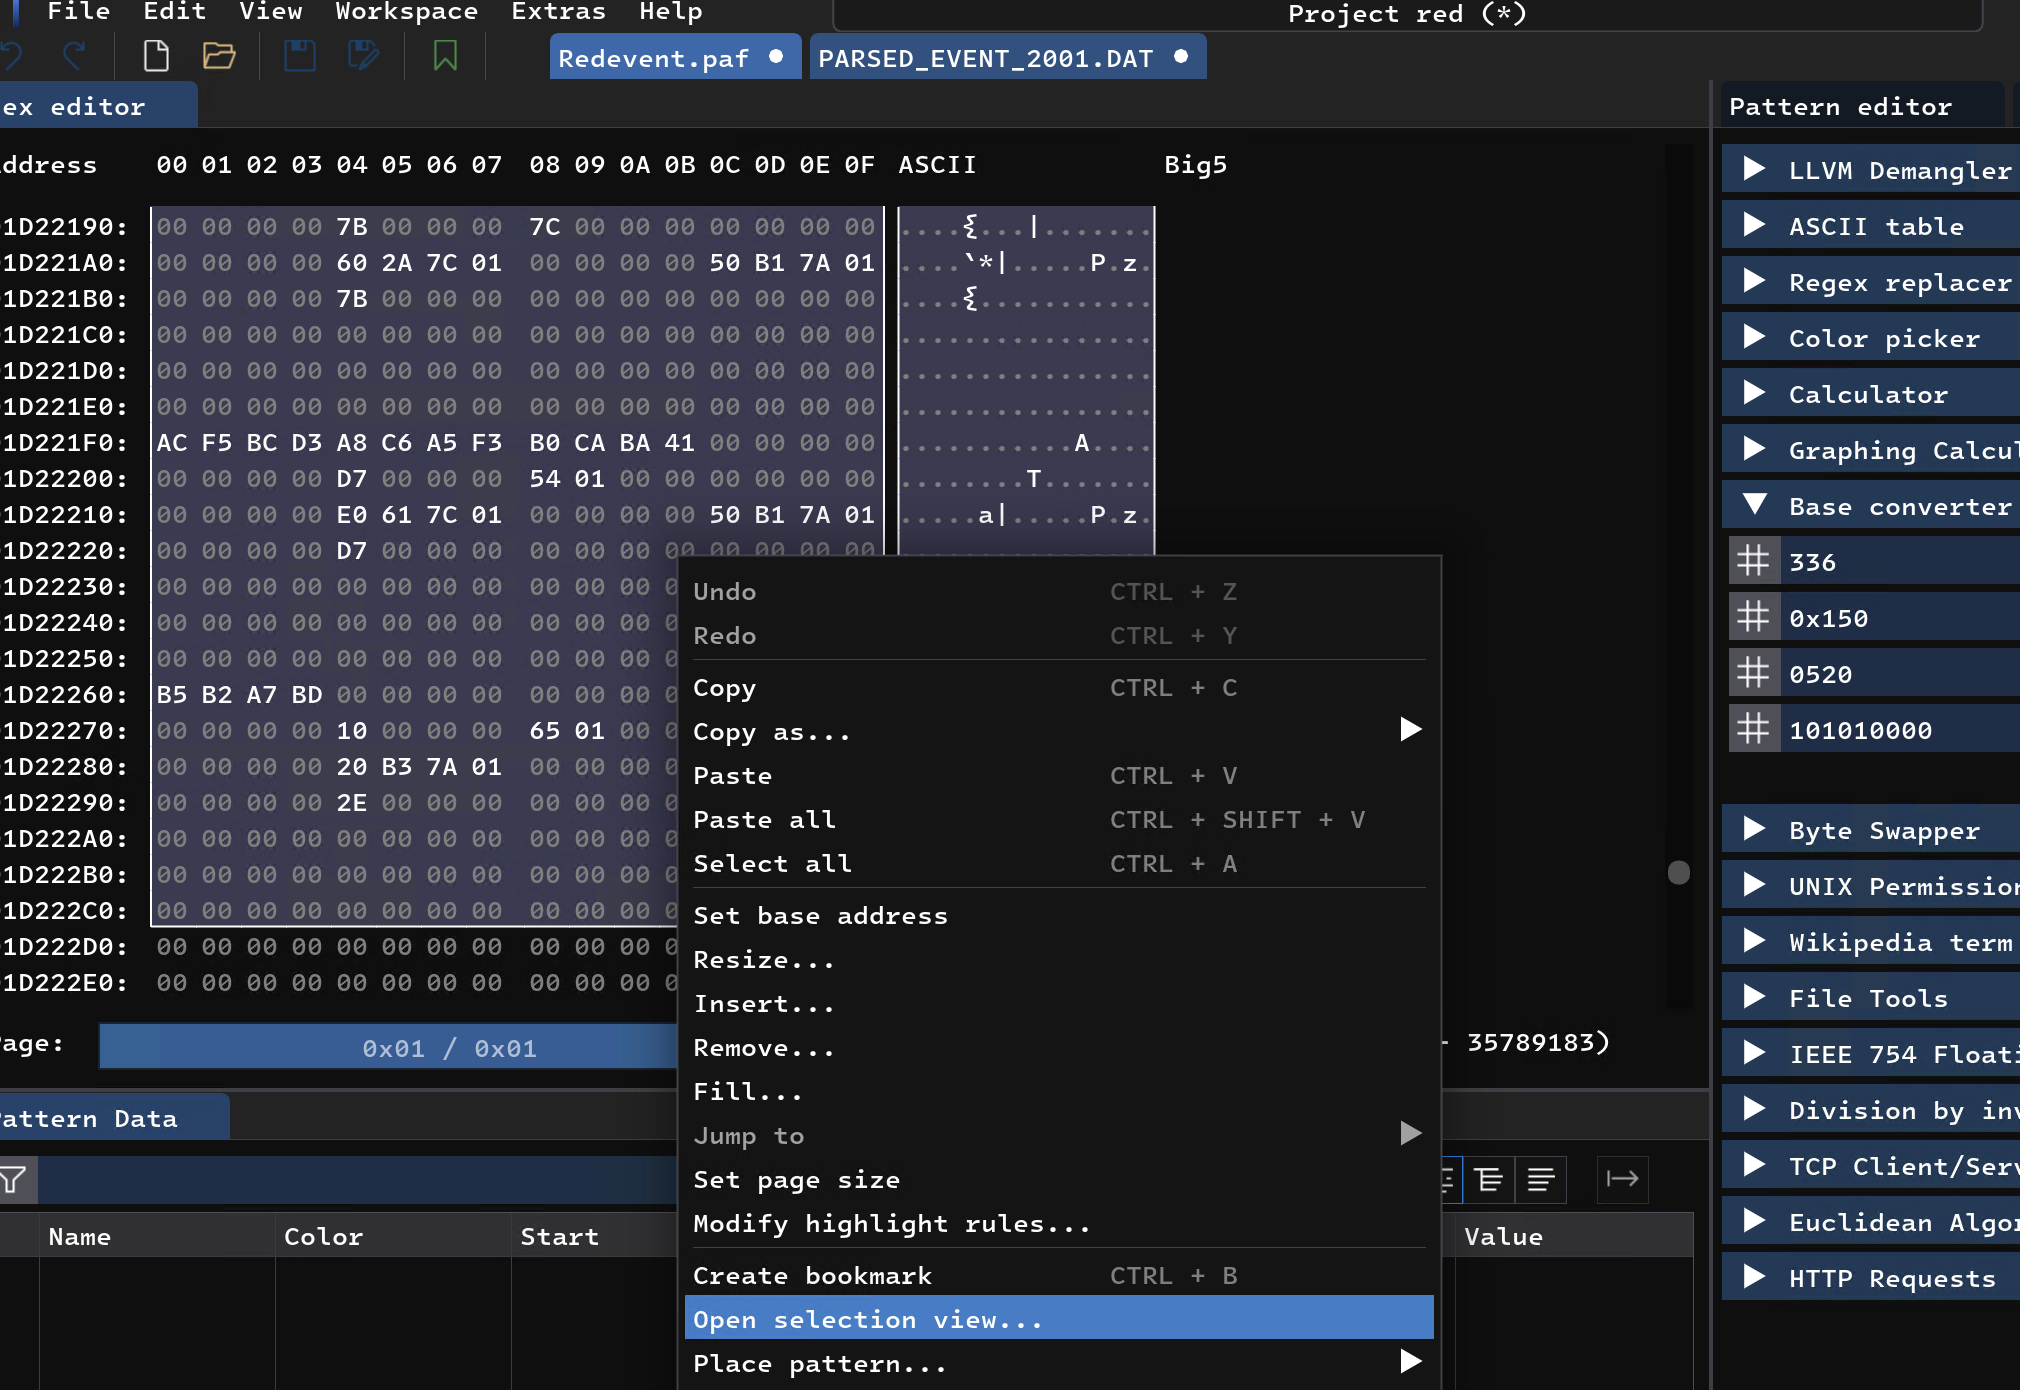Click the export arrow icon in Pattern Data
Screen dimensions: 2020x1390
click(x=1622, y=1180)
